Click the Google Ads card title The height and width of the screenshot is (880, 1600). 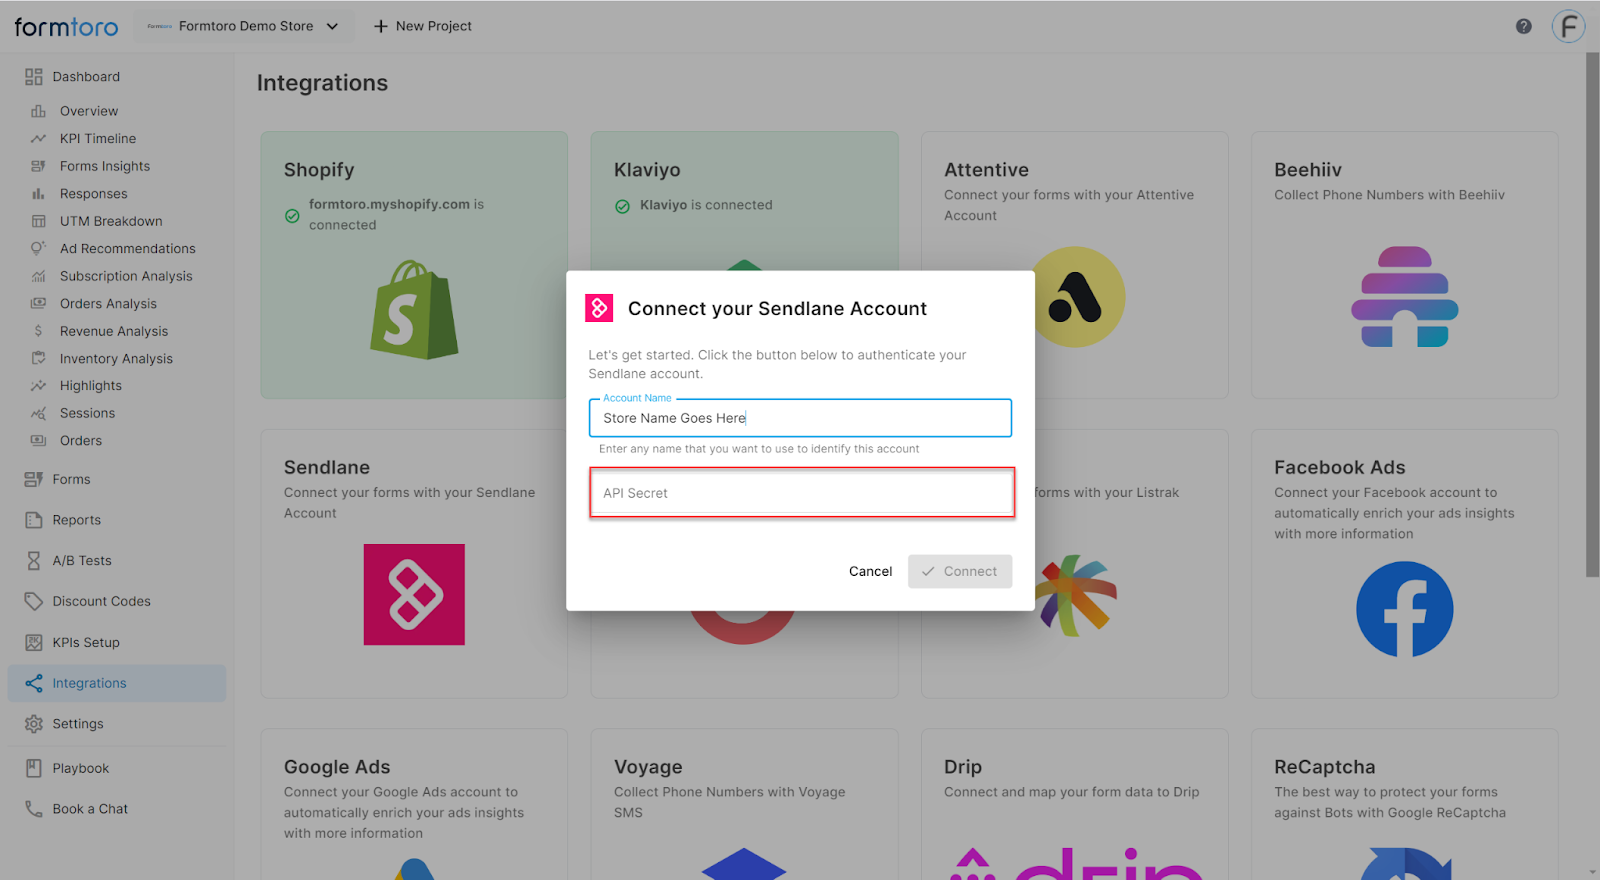[337, 767]
